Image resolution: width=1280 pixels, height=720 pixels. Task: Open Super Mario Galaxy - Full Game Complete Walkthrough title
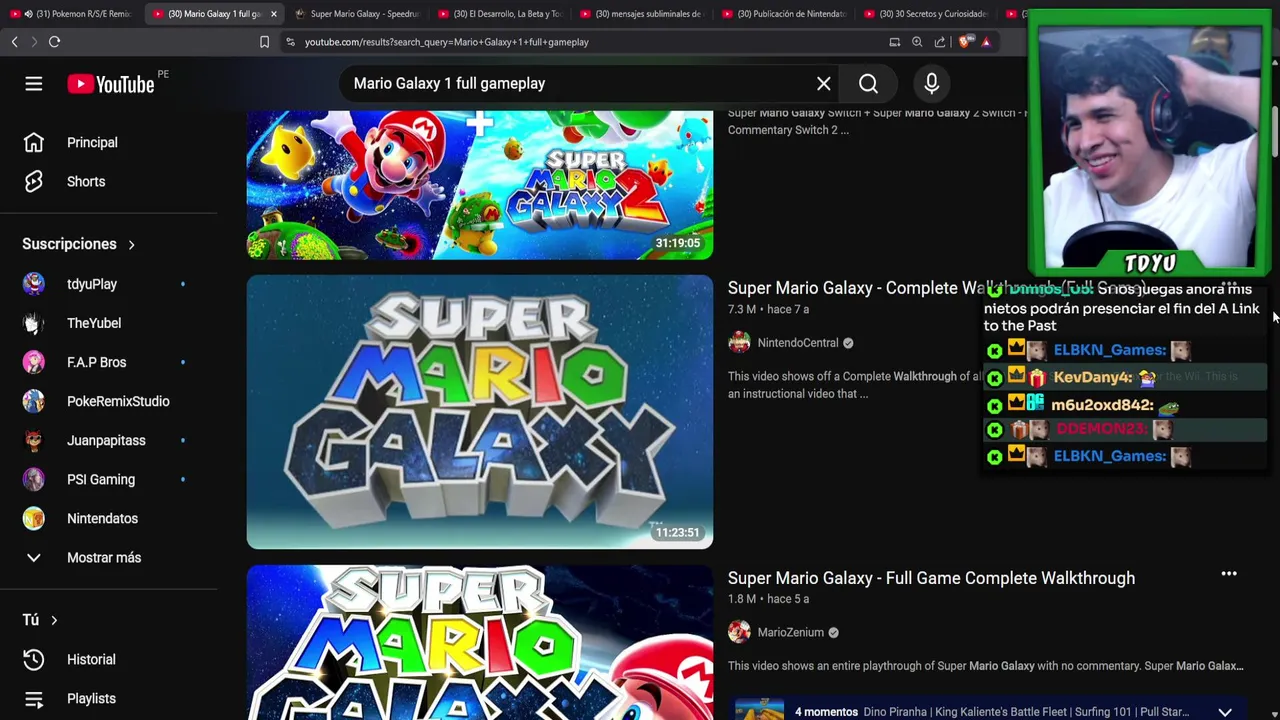(x=931, y=578)
